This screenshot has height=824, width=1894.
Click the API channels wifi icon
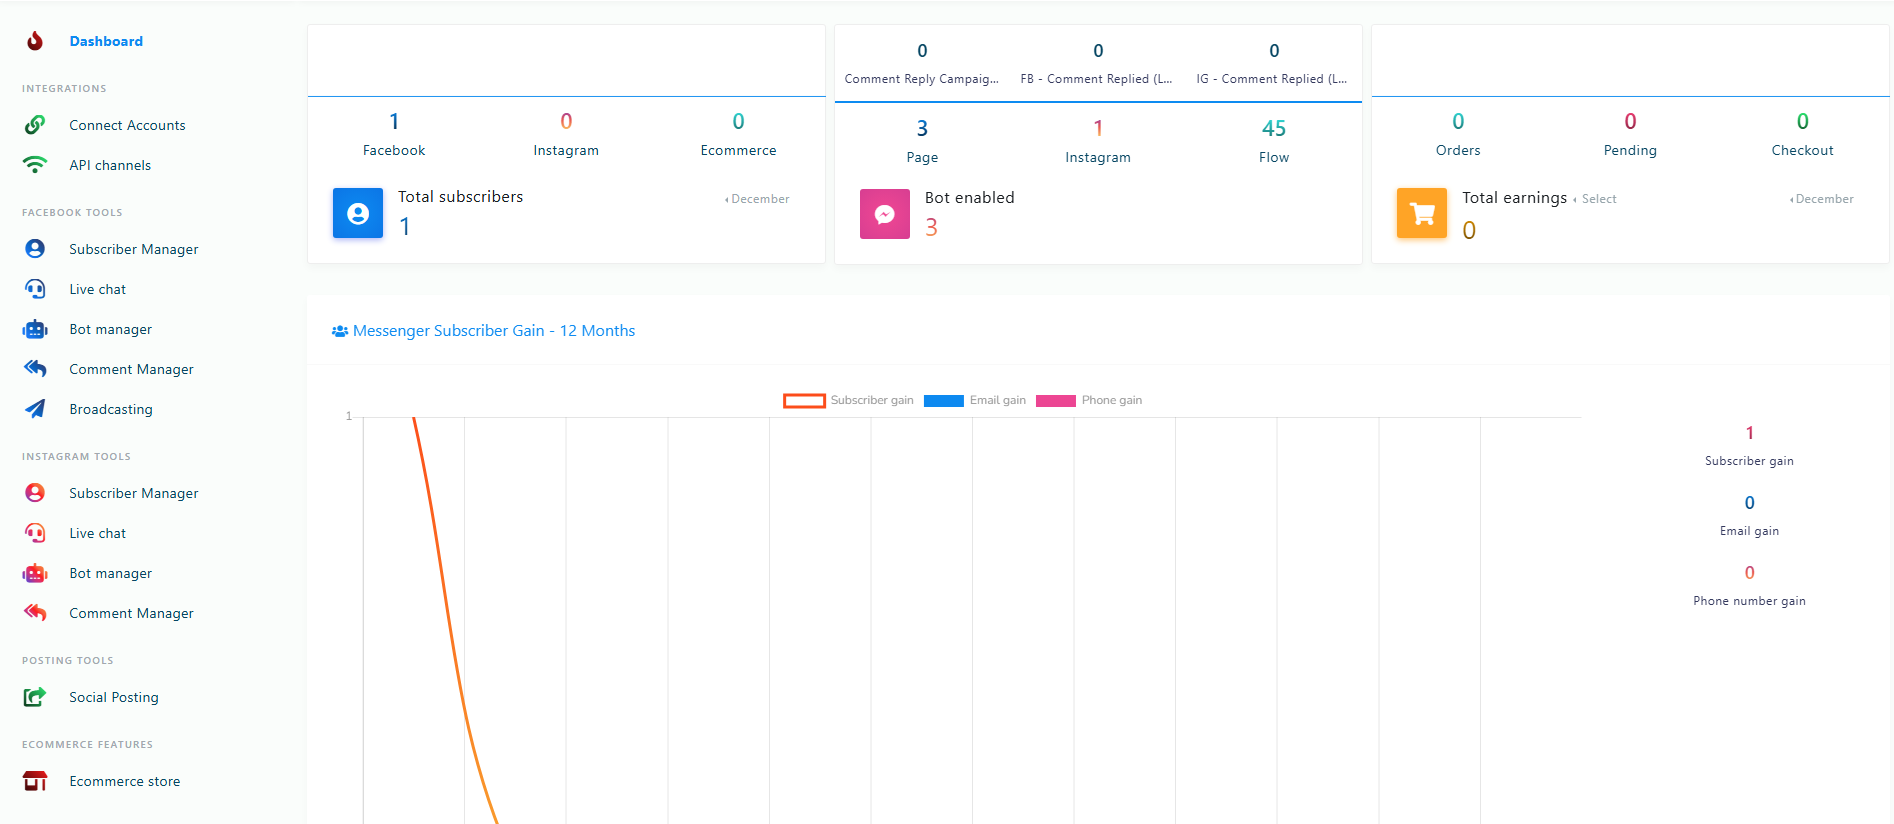pos(35,165)
